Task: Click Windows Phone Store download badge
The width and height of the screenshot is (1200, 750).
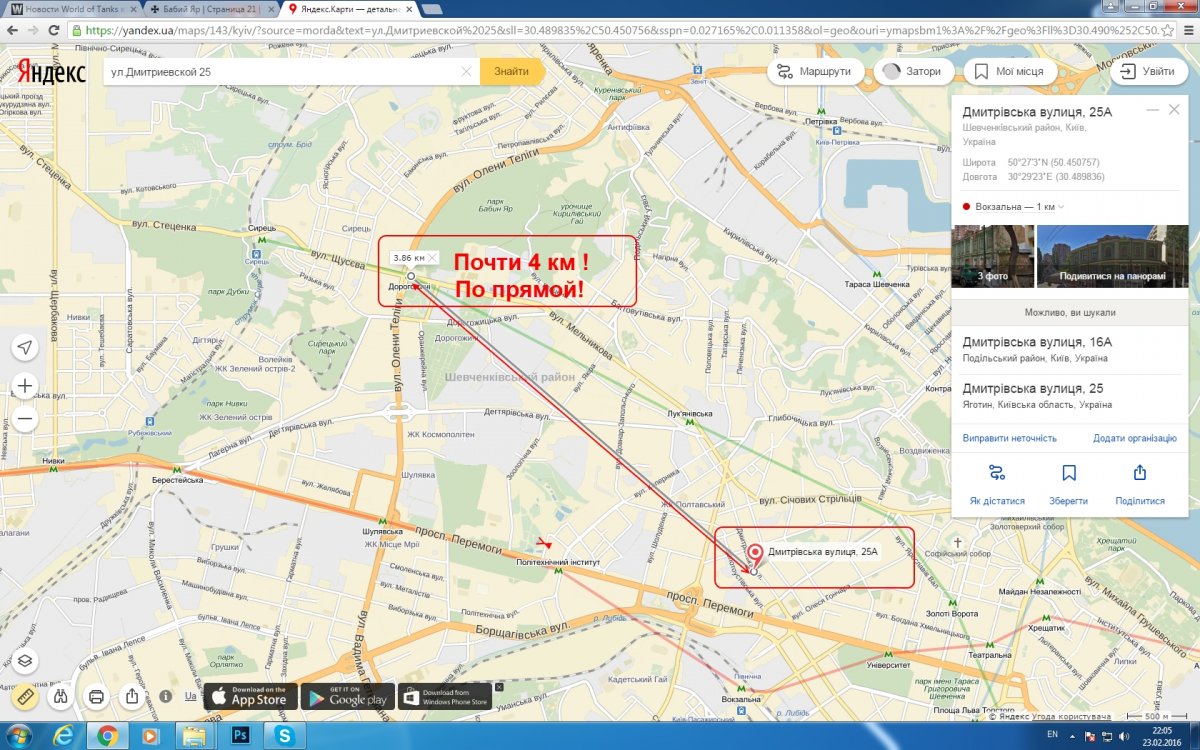Action: coord(445,696)
